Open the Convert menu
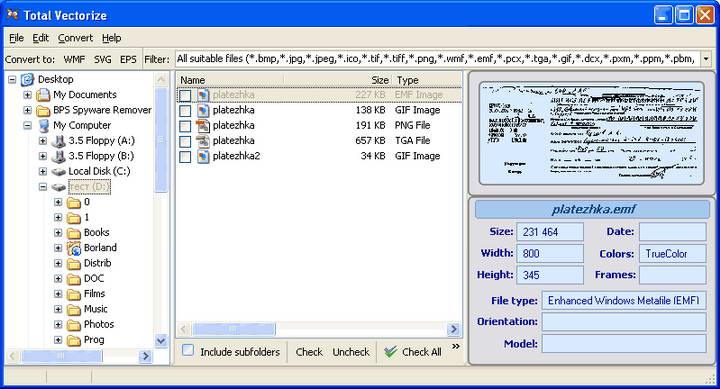 click(75, 38)
